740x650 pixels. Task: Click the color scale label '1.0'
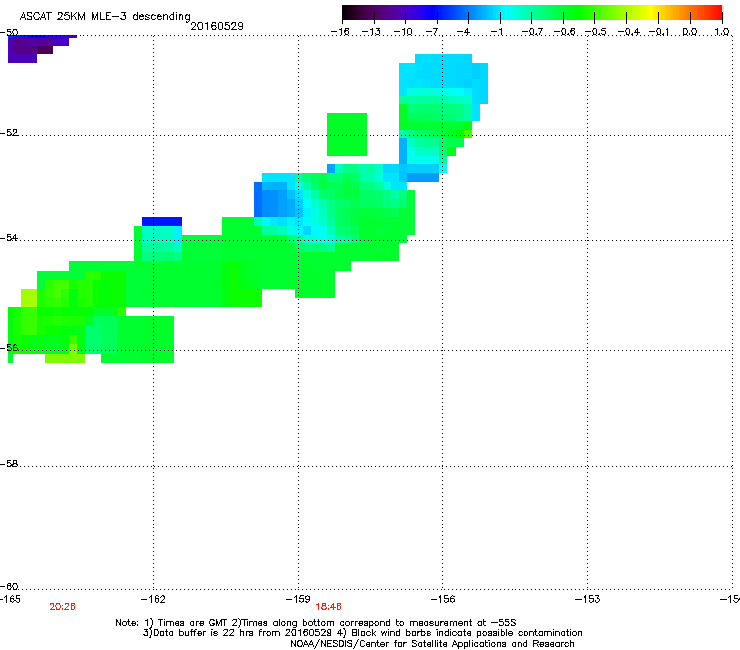pos(722,32)
